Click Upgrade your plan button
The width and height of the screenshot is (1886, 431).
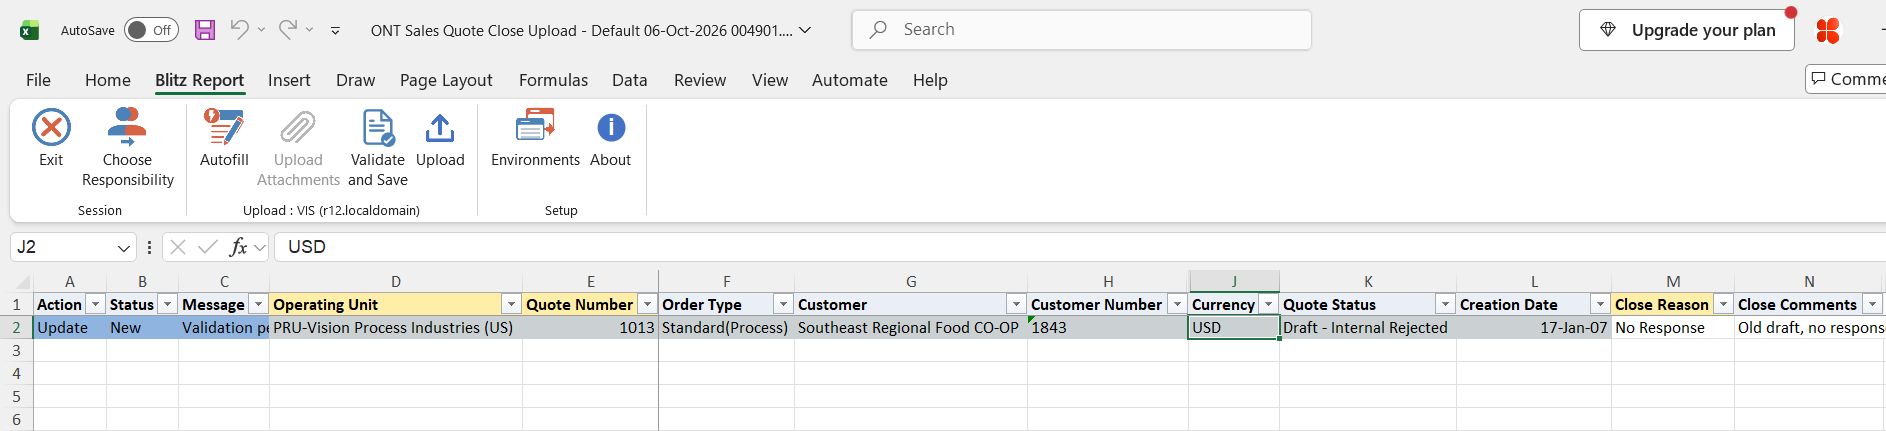tap(1686, 30)
